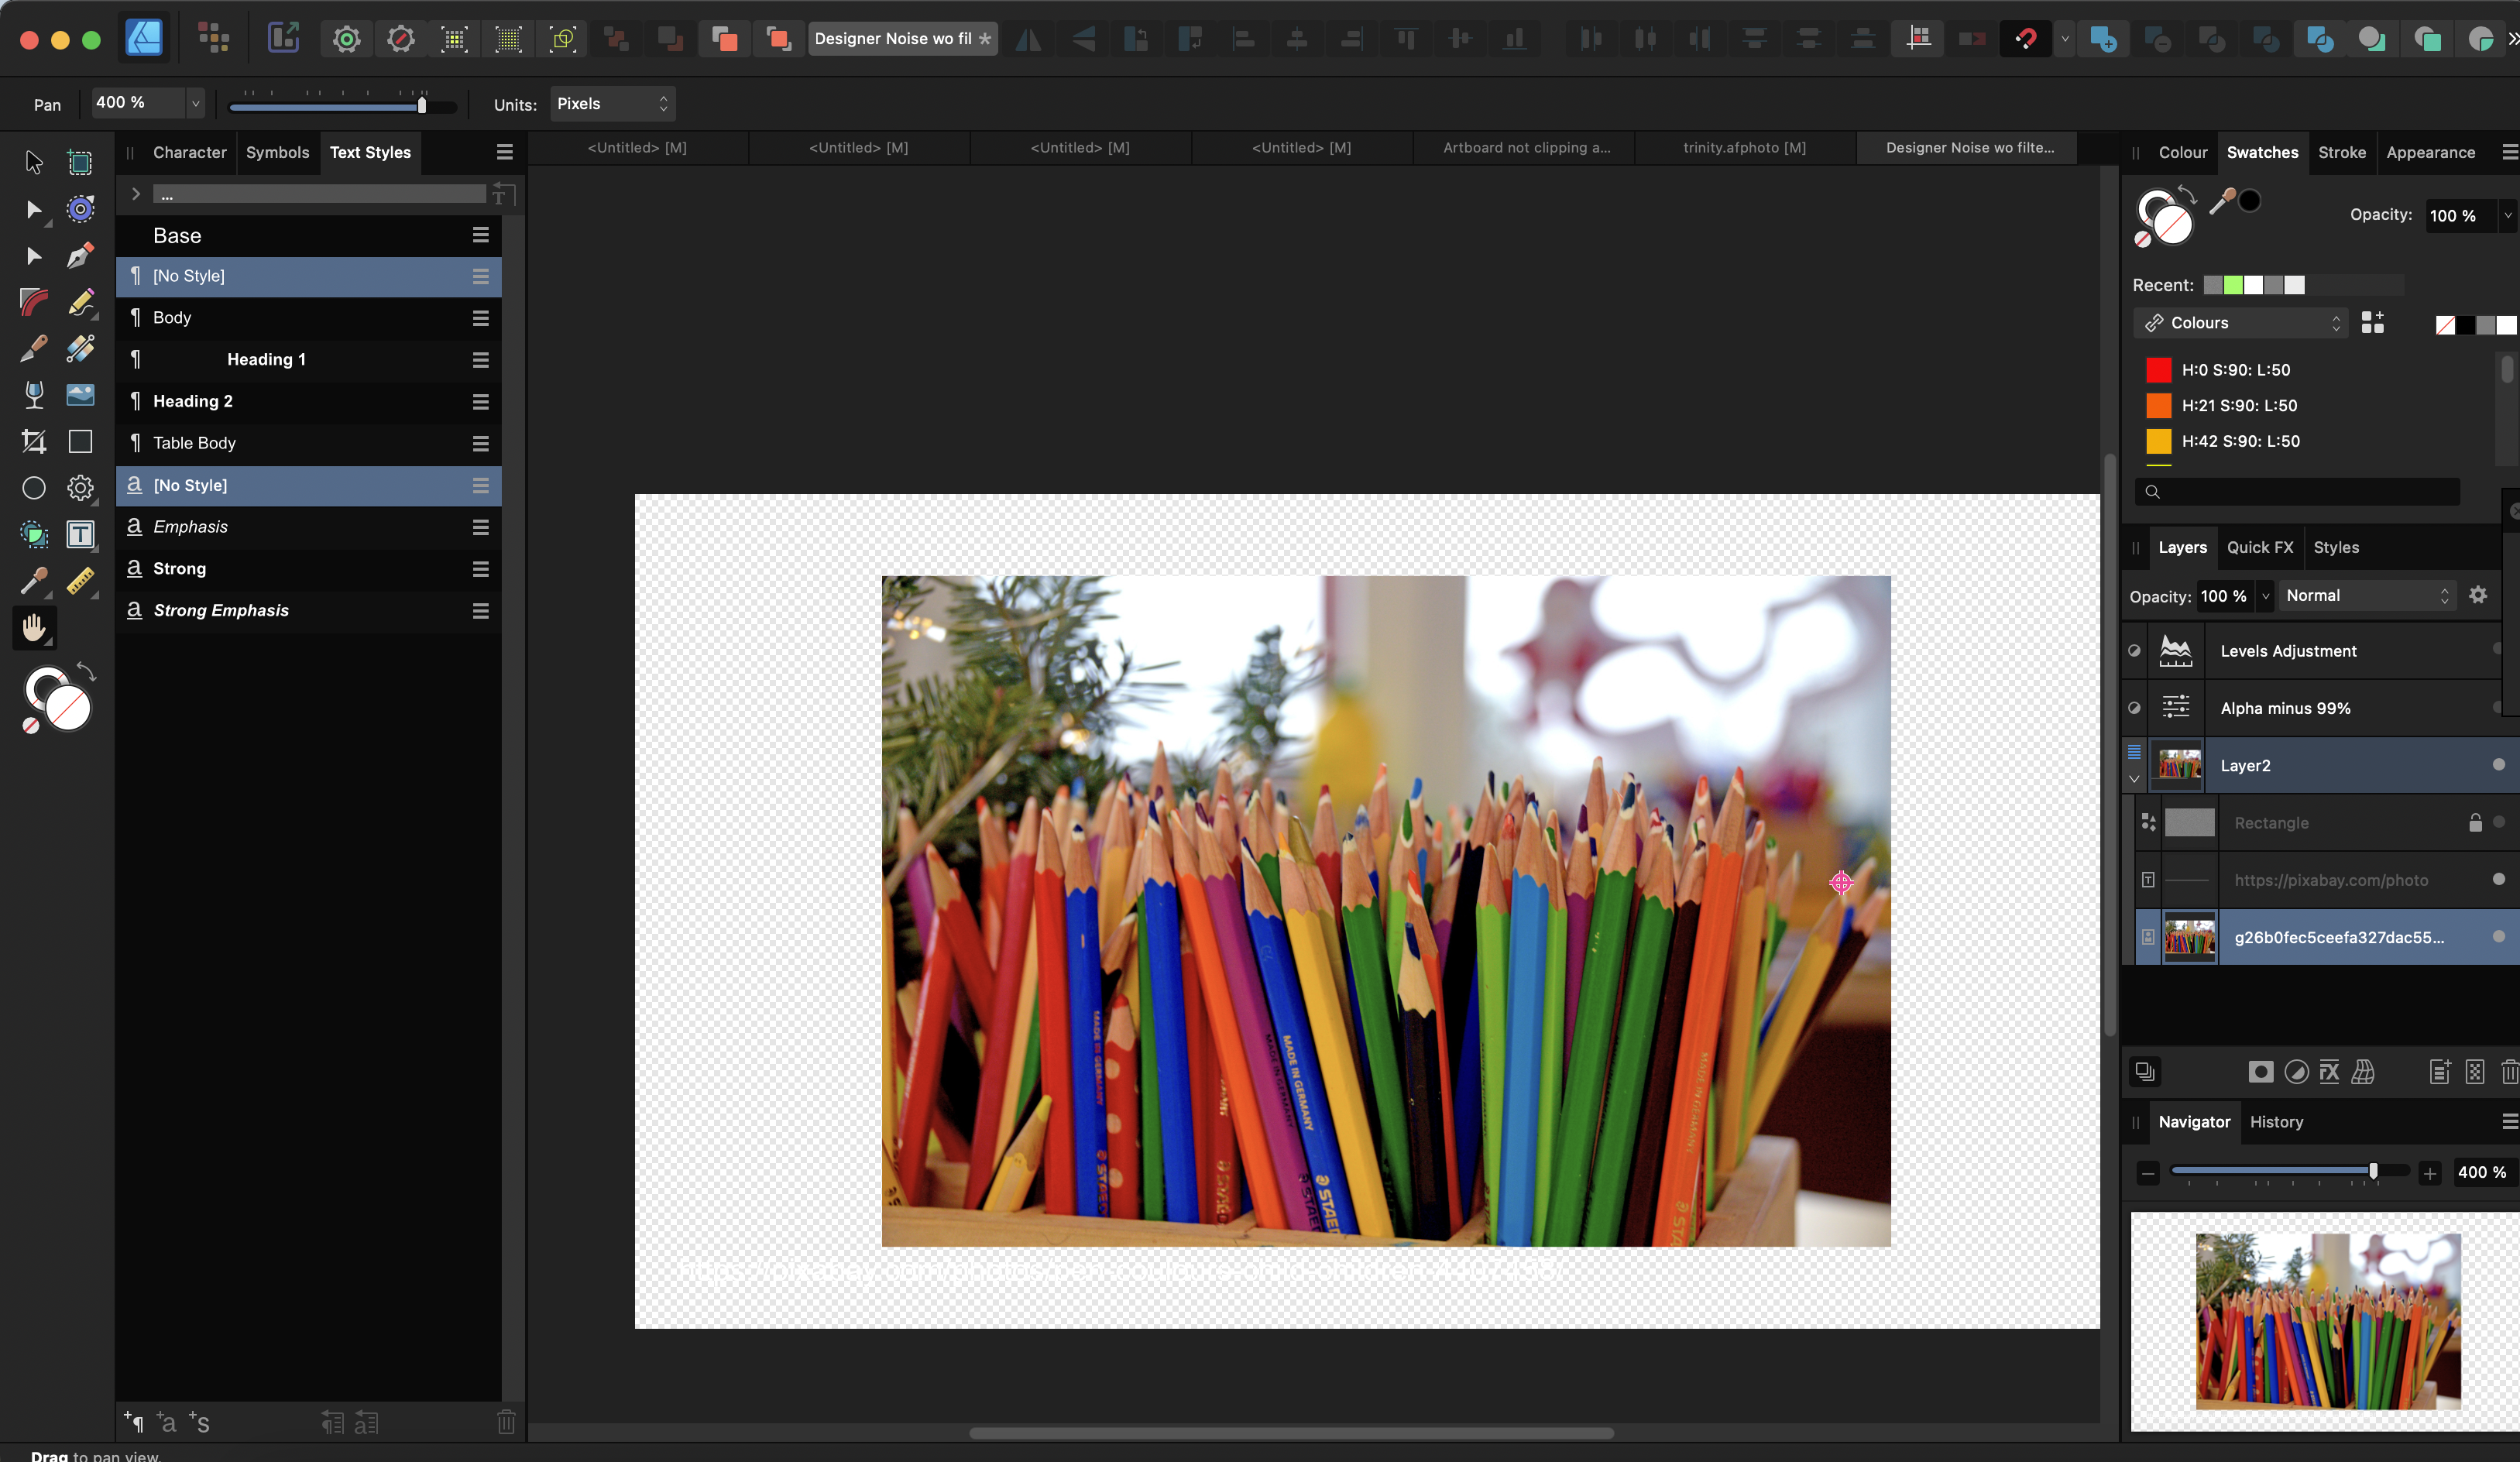Click the red H:0 S:90 L:50 swatch

point(2159,370)
